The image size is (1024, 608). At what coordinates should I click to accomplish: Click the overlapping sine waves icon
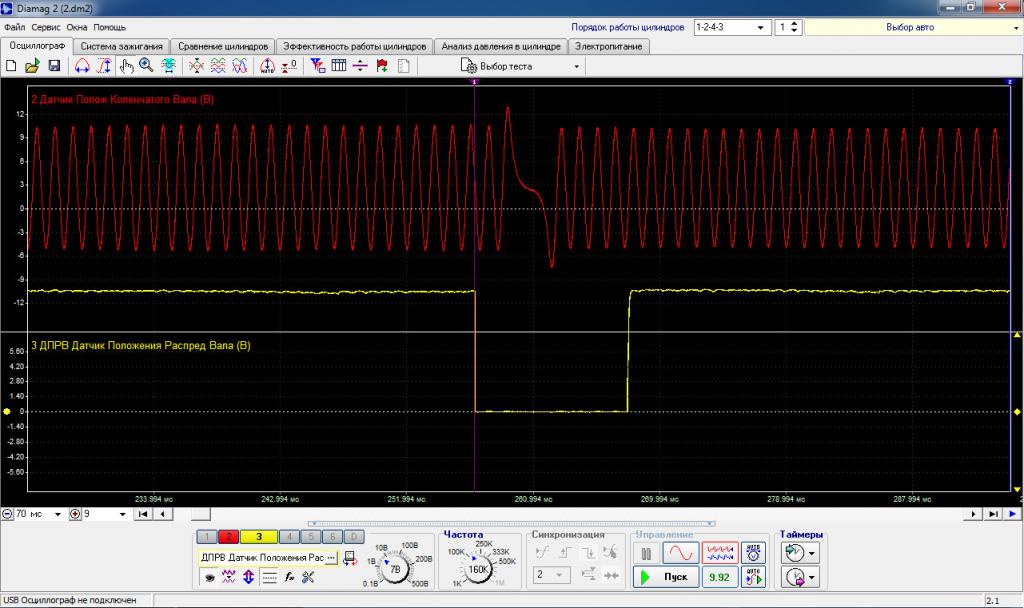(240, 66)
